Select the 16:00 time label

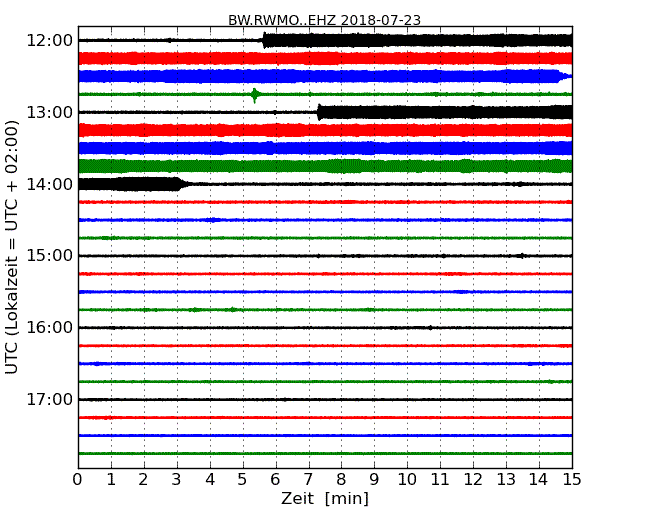pyautogui.click(x=50, y=328)
